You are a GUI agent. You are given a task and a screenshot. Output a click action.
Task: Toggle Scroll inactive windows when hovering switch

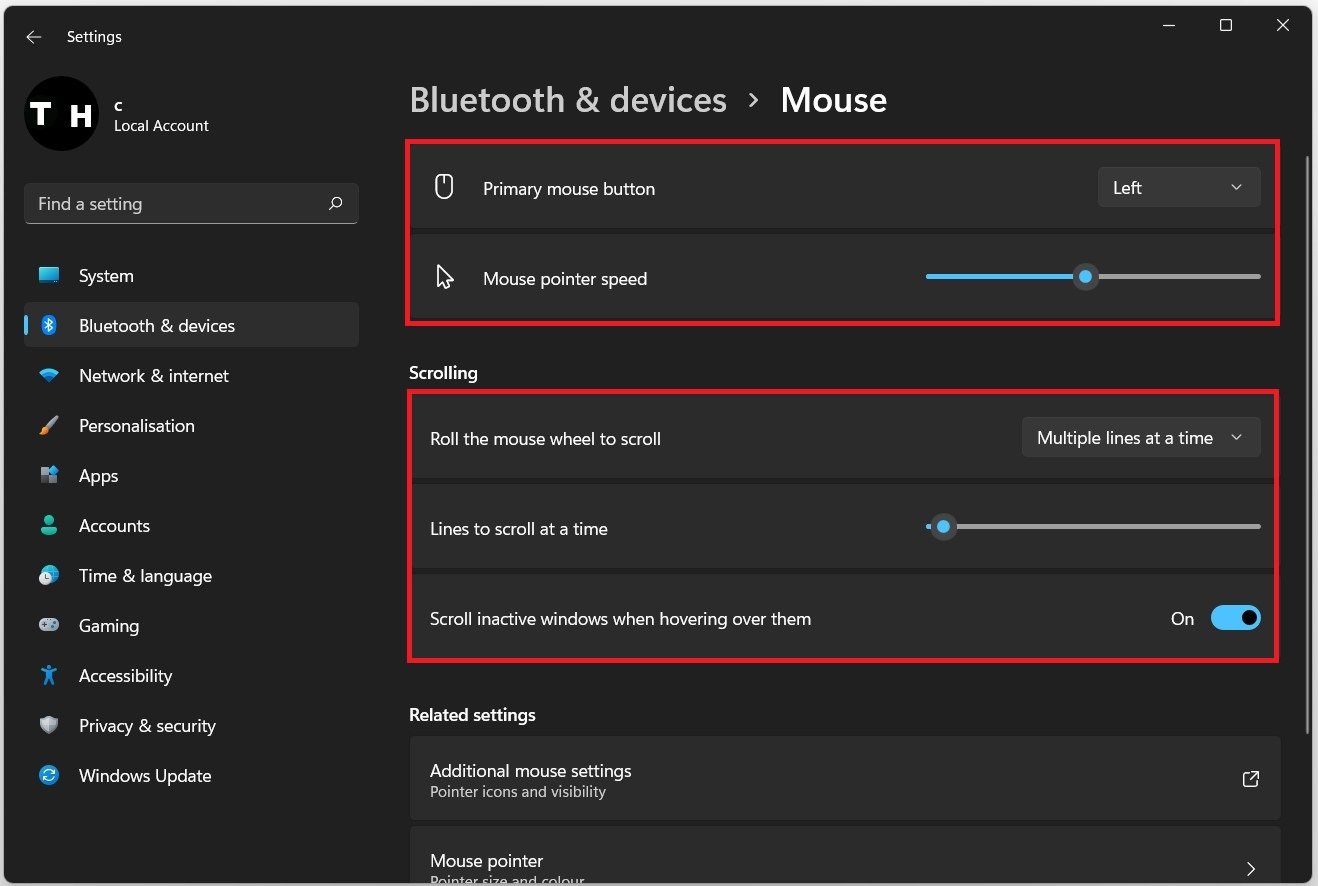(x=1235, y=618)
